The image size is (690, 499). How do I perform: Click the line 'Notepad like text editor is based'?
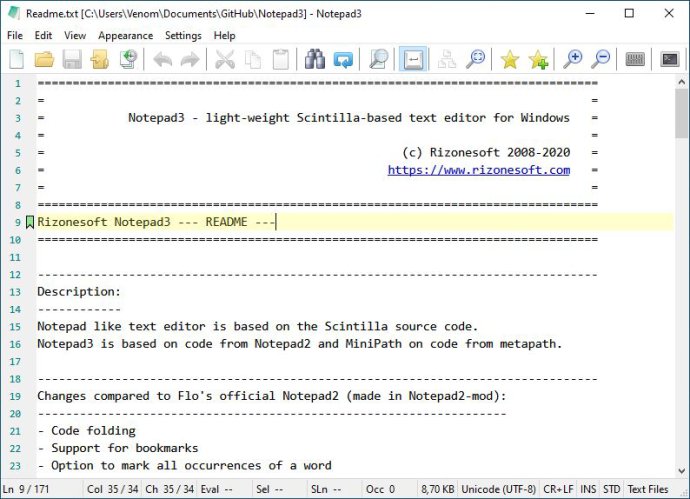(257, 326)
